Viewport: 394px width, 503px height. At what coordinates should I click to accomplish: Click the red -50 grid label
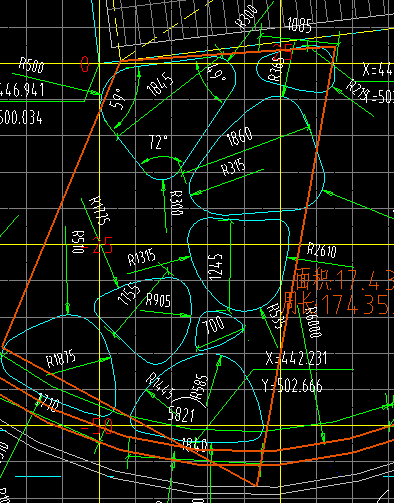[x=97, y=426]
